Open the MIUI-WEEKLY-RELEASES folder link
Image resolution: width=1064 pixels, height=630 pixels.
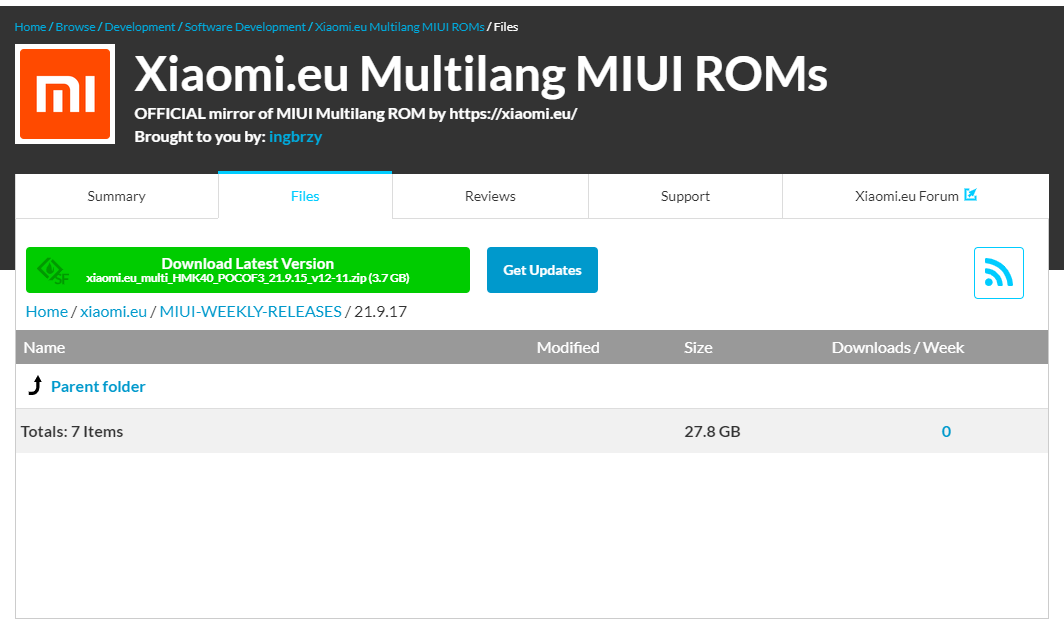(250, 312)
